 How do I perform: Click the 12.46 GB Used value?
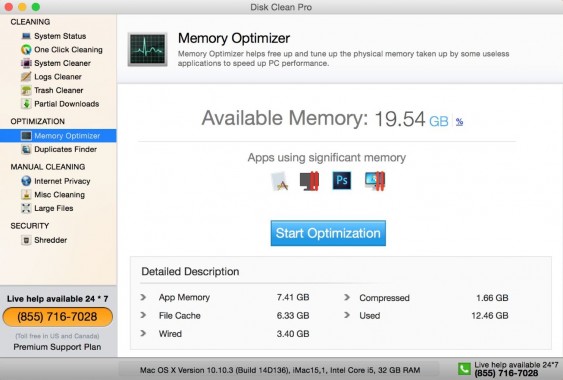pyautogui.click(x=490, y=315)
